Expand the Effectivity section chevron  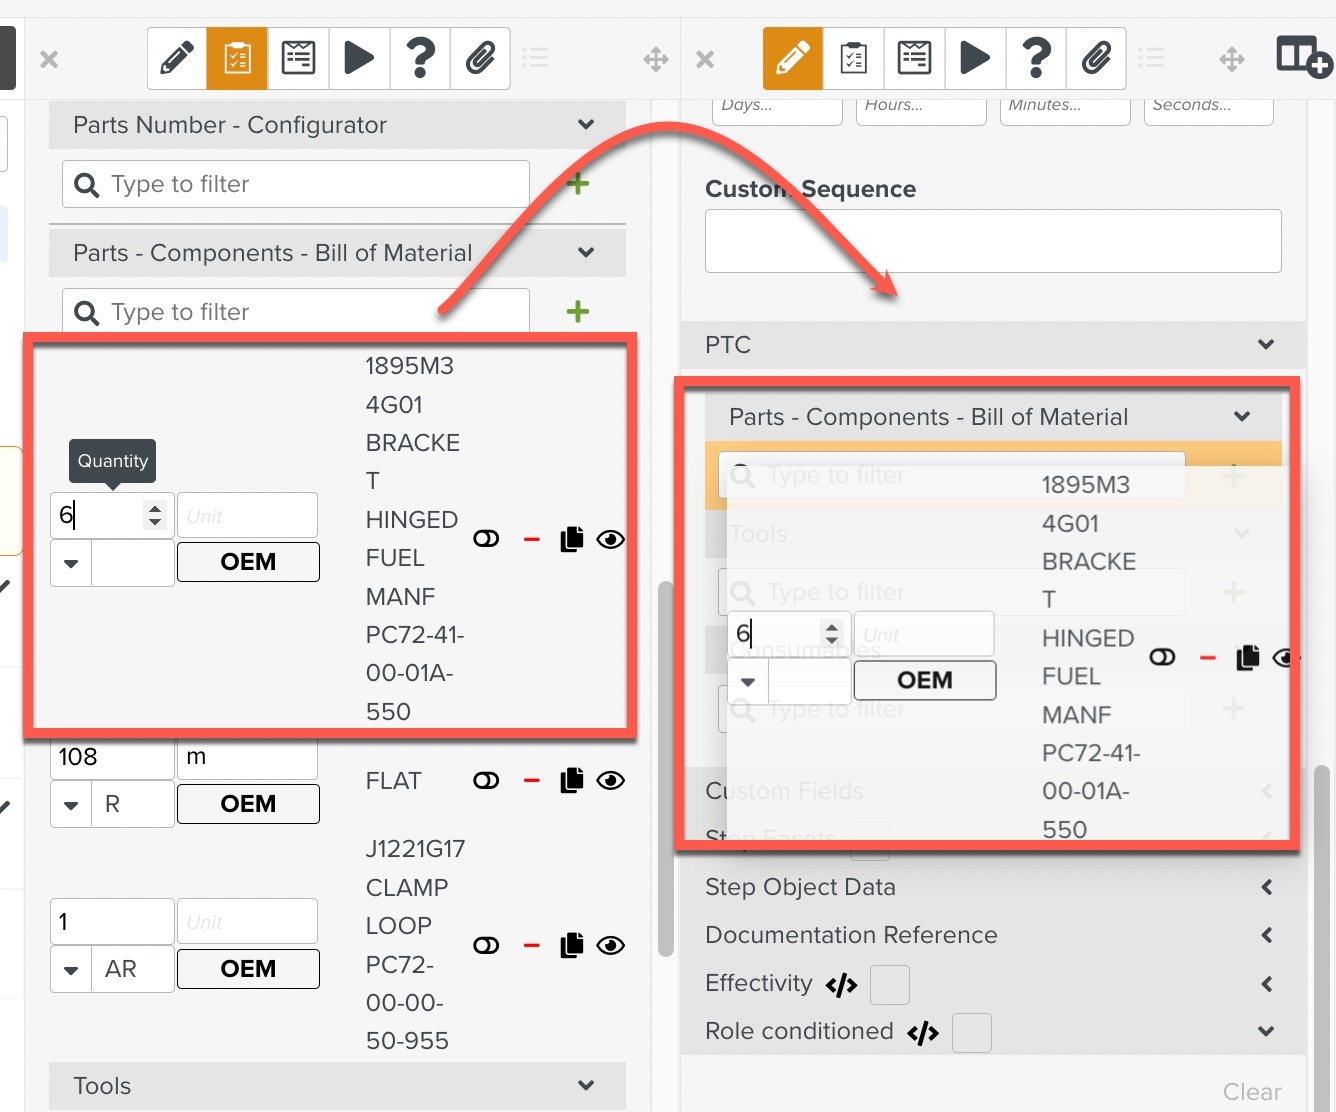coord(1266,983)
